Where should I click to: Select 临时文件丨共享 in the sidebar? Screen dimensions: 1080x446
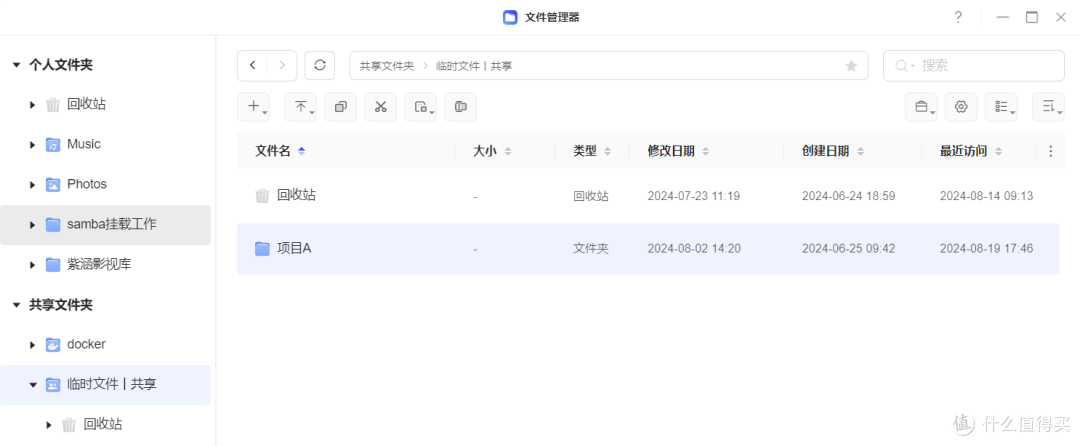[x=105, y=385]
